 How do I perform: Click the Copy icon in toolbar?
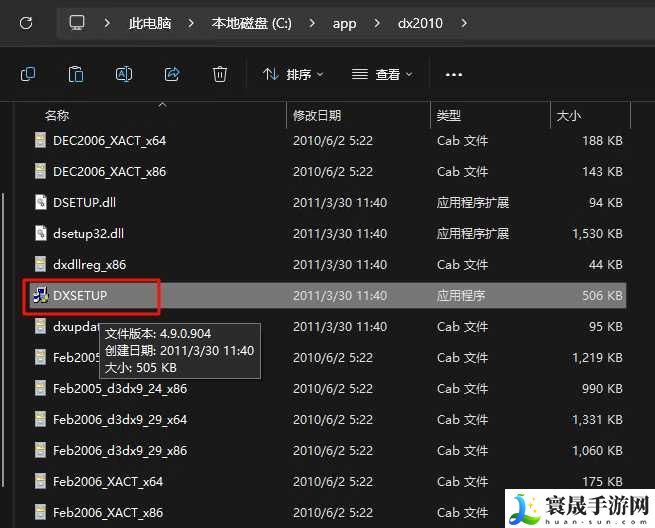click(x=28, y=74)
